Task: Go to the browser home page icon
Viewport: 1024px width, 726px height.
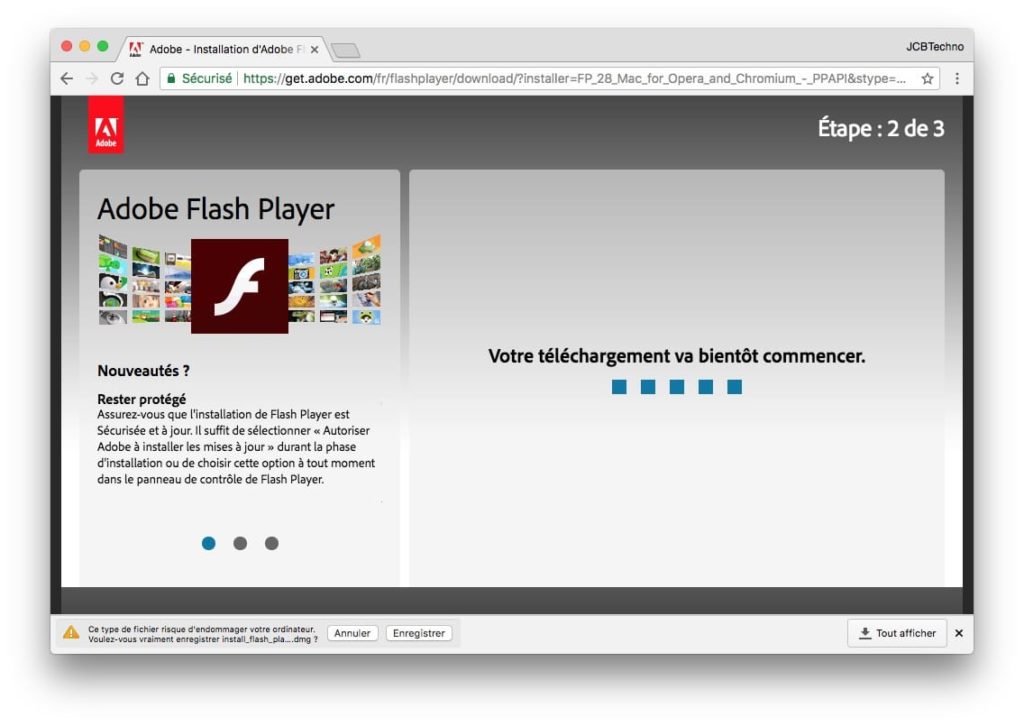Action: pos(142,79)
